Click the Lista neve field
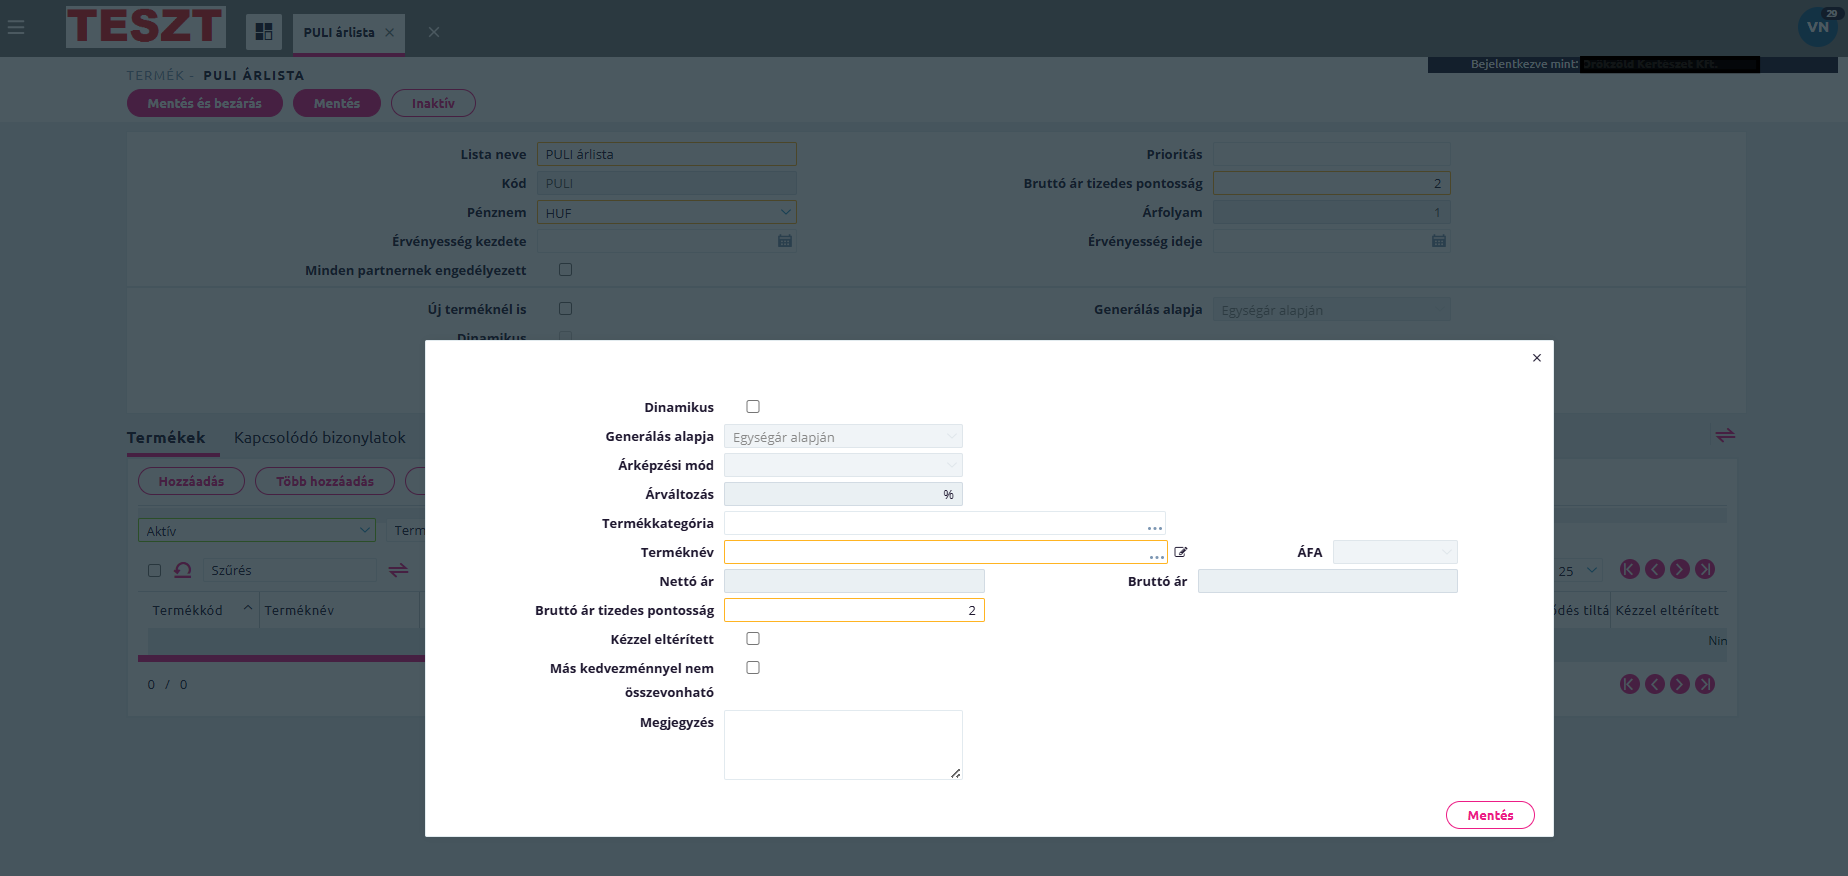The image size is (1848, 876). [x=667, y=154]
